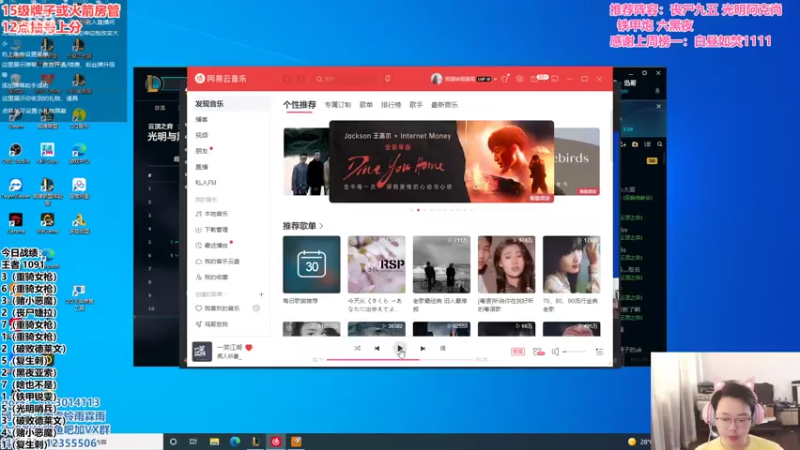This screenshot has width=800, height=450.
Task: Add a new playlist with plus icon
Action: click(261, 294)
